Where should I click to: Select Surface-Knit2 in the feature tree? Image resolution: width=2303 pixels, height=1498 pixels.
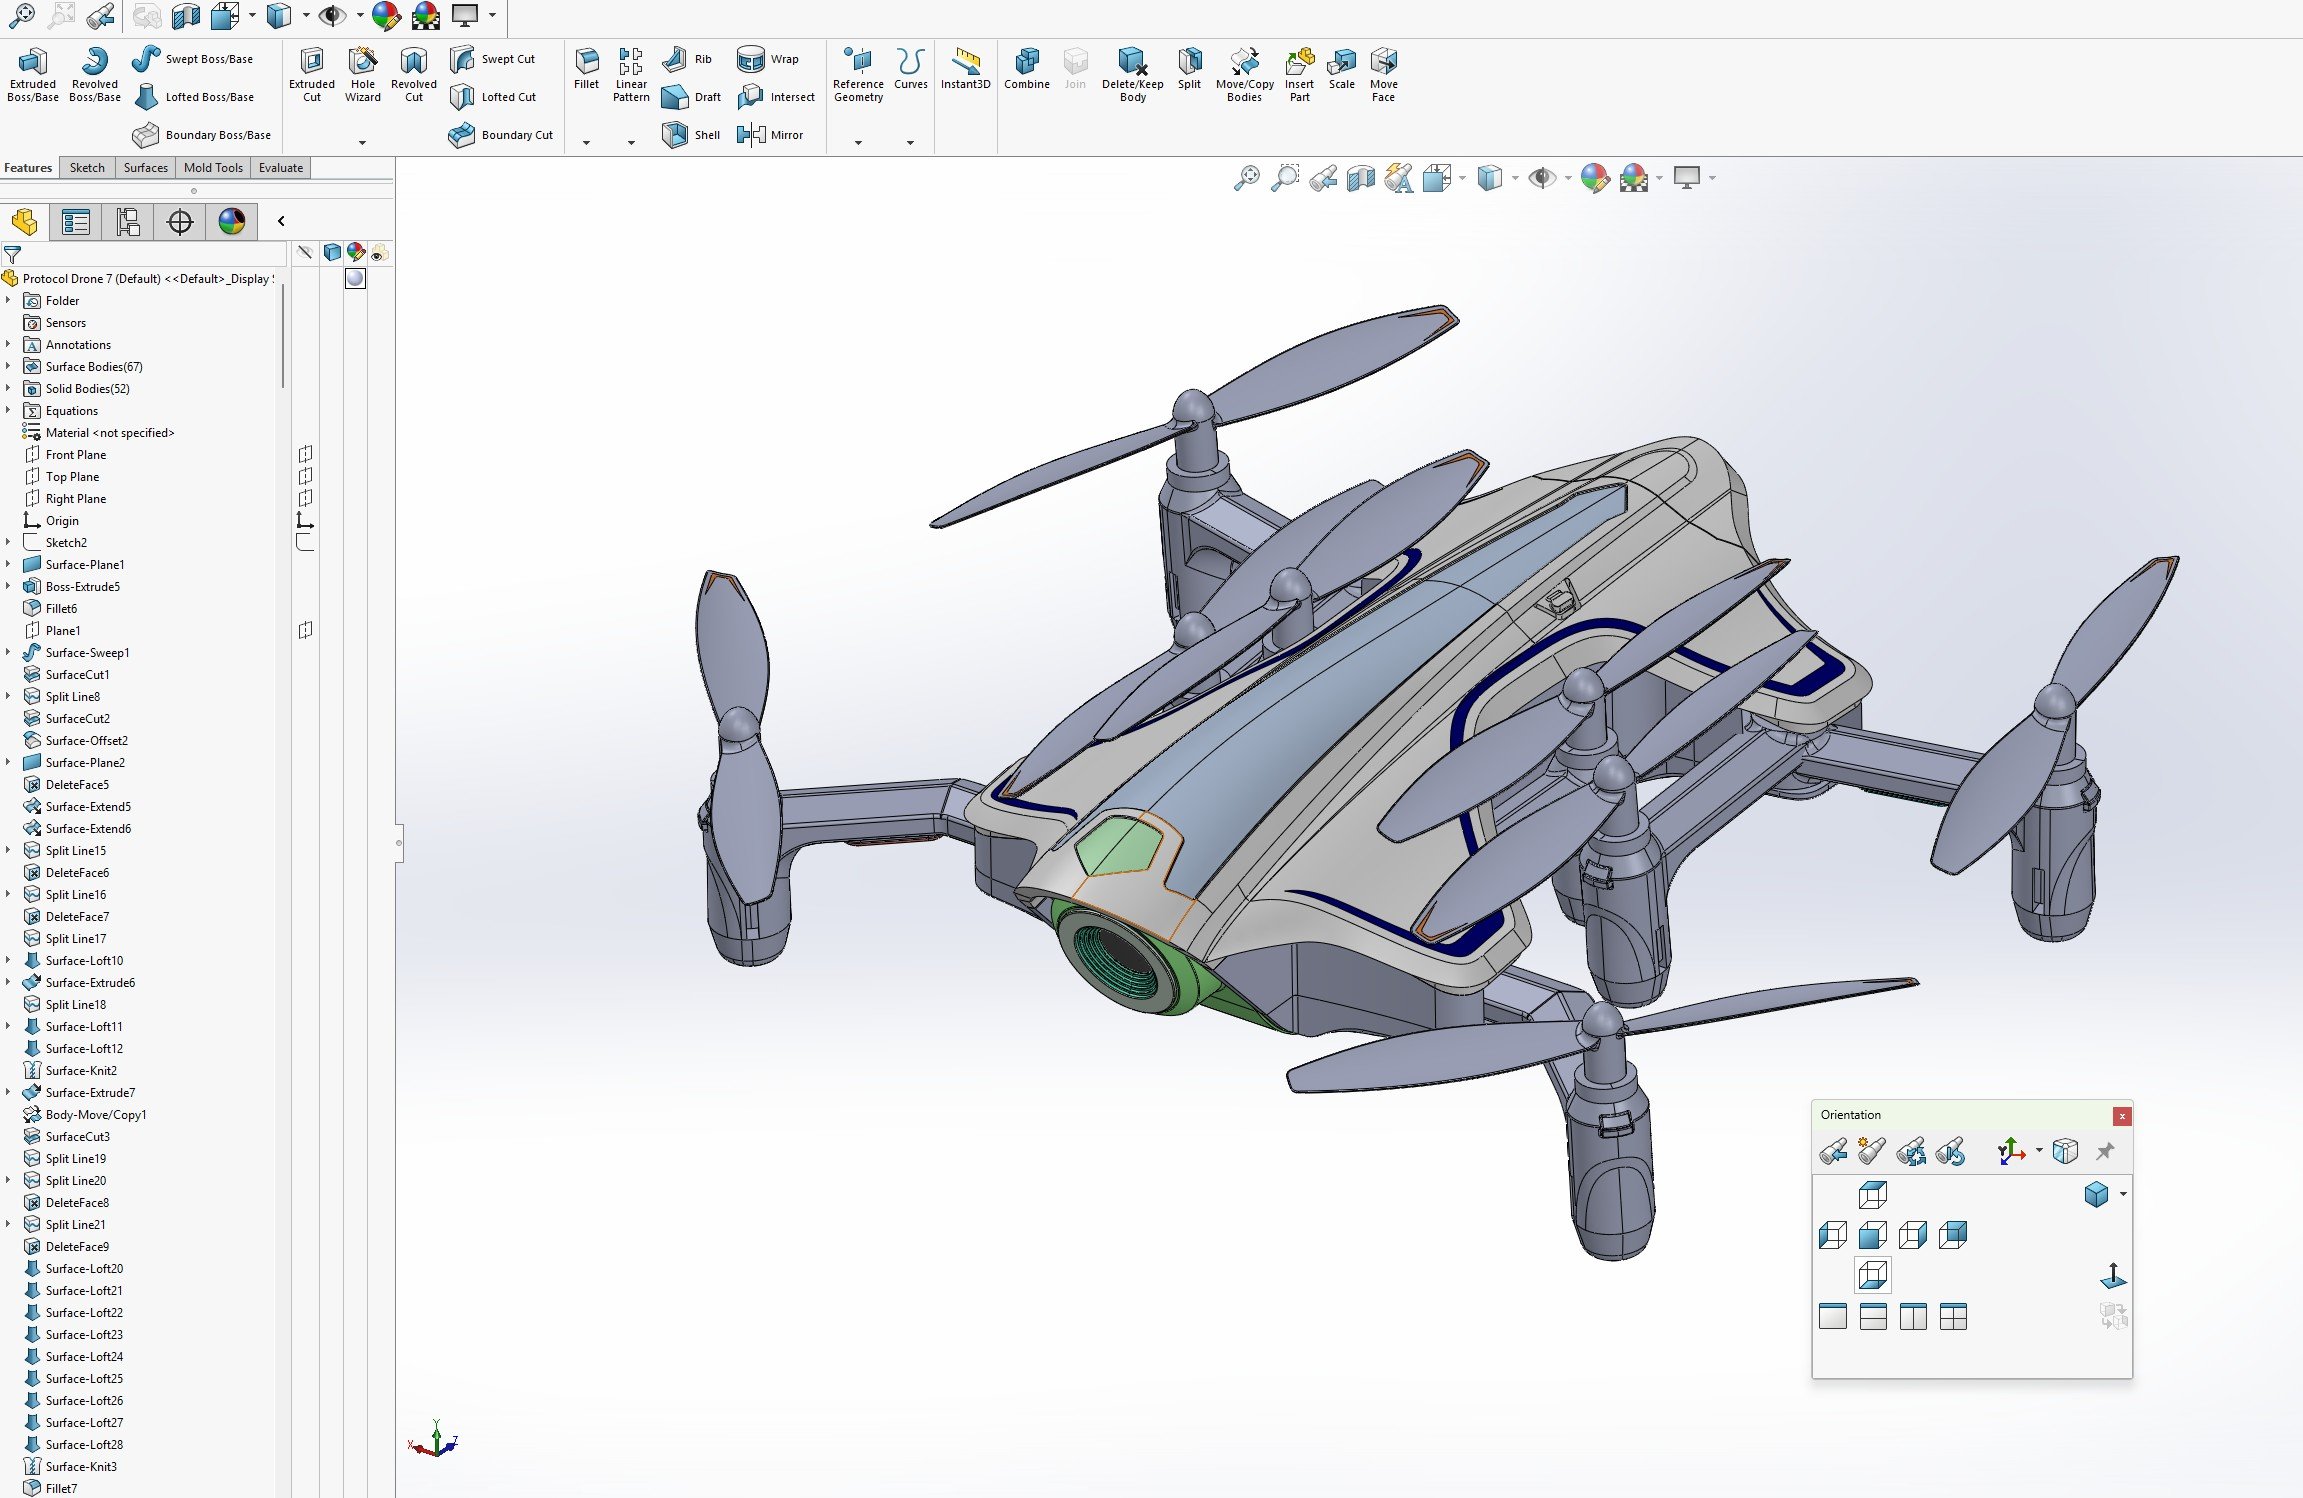tap(81, 1071)
